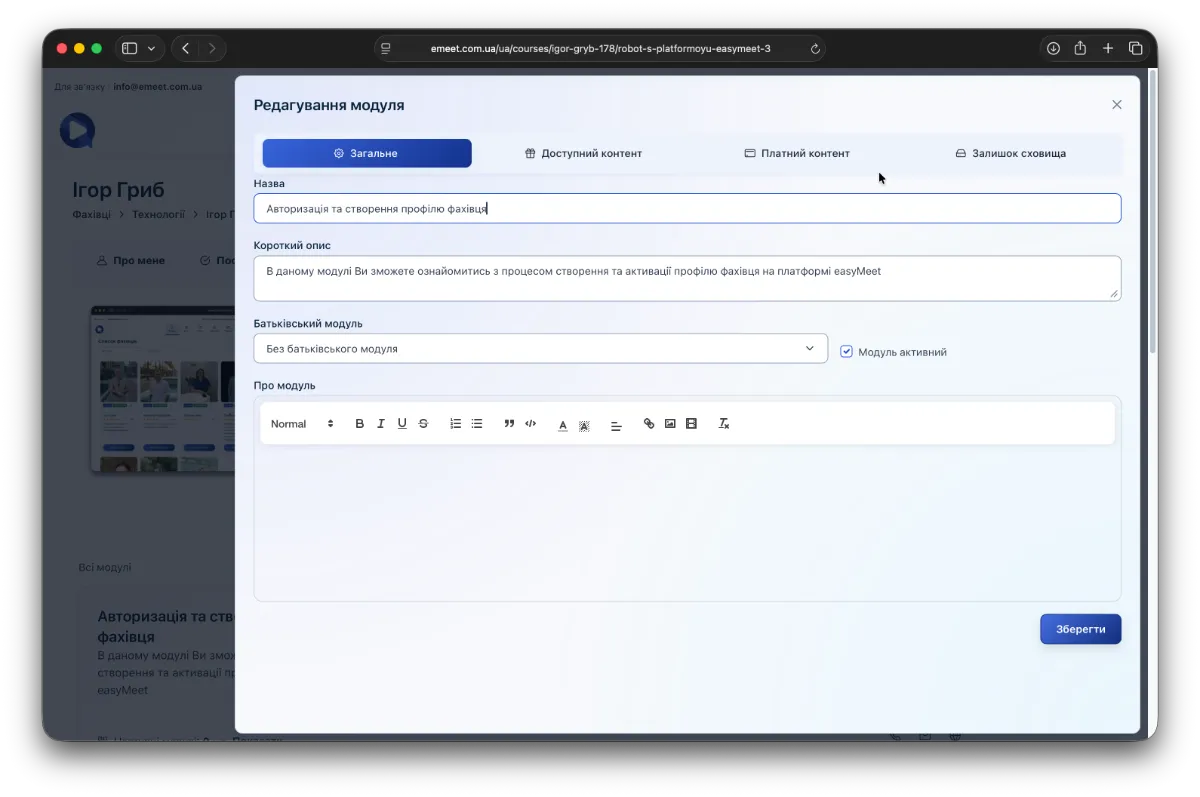This screenshot has height=797, width=1200.
Task: Insert an image into the editor
Action: [670, 424]
